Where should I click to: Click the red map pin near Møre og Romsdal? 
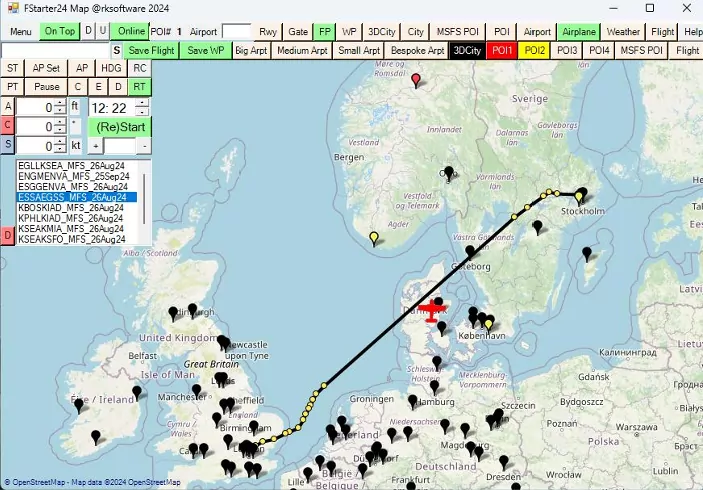click(x=416, y=80)
